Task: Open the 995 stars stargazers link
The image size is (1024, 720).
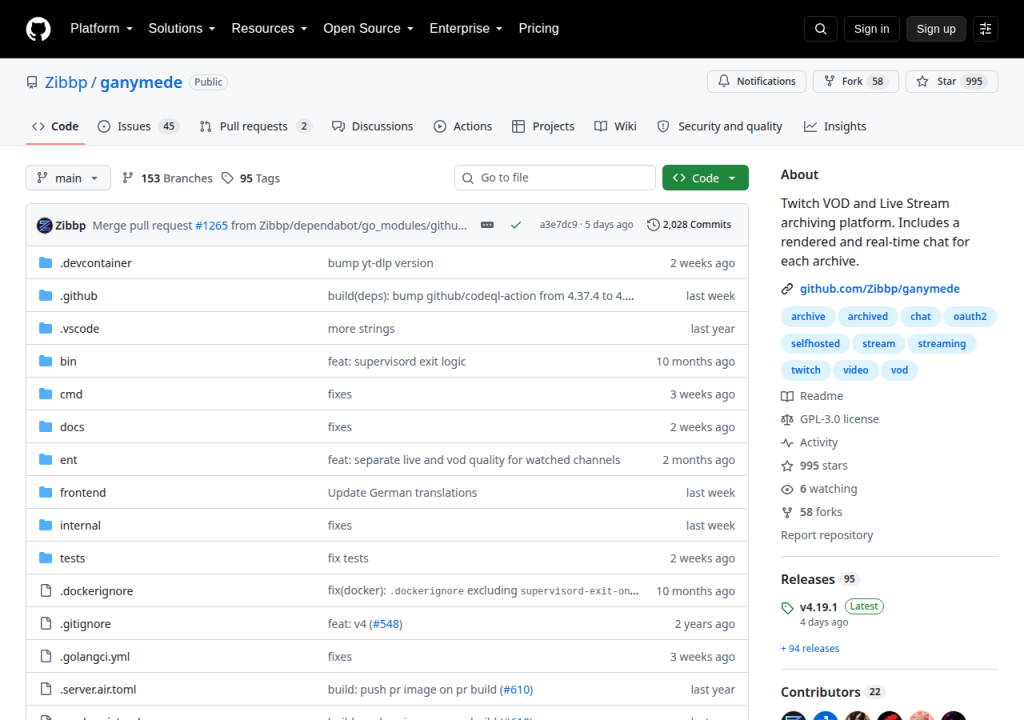Action: pos(814,466)
